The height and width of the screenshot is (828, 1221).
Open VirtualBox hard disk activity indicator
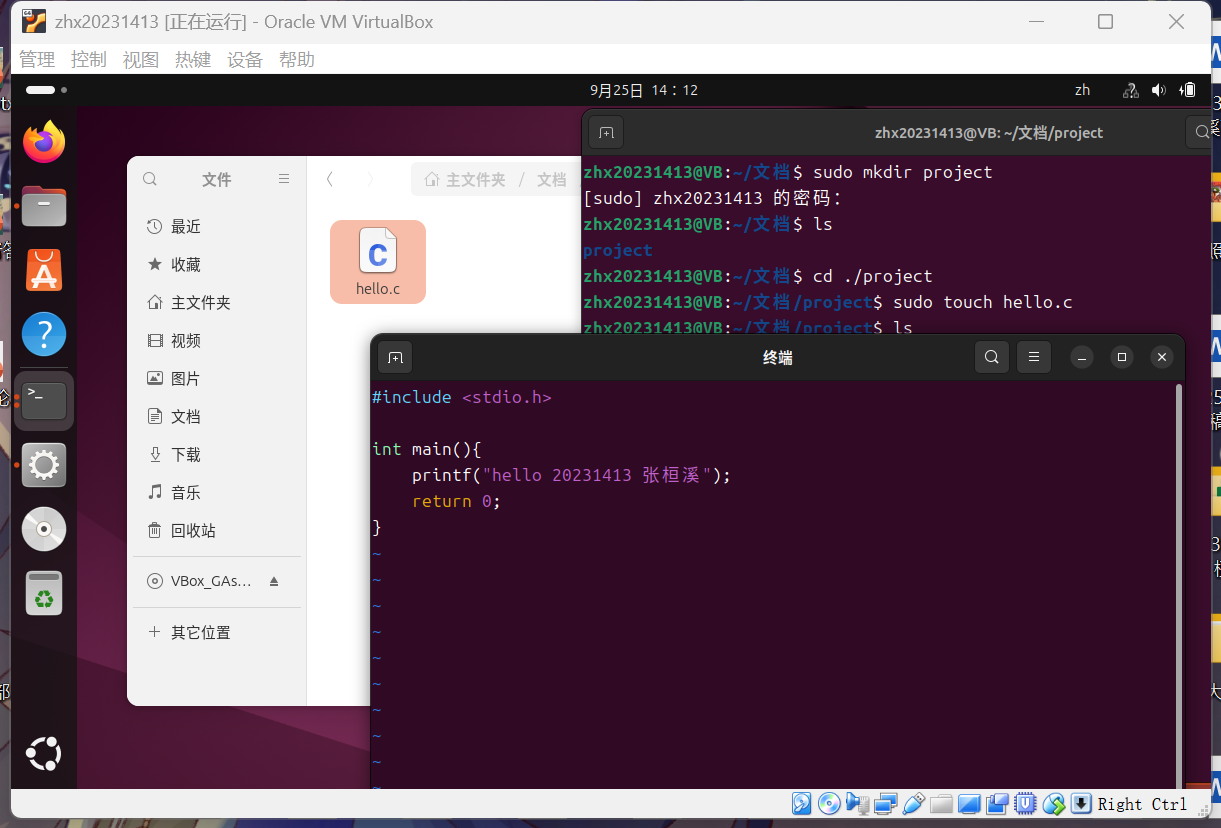(801, 804)
